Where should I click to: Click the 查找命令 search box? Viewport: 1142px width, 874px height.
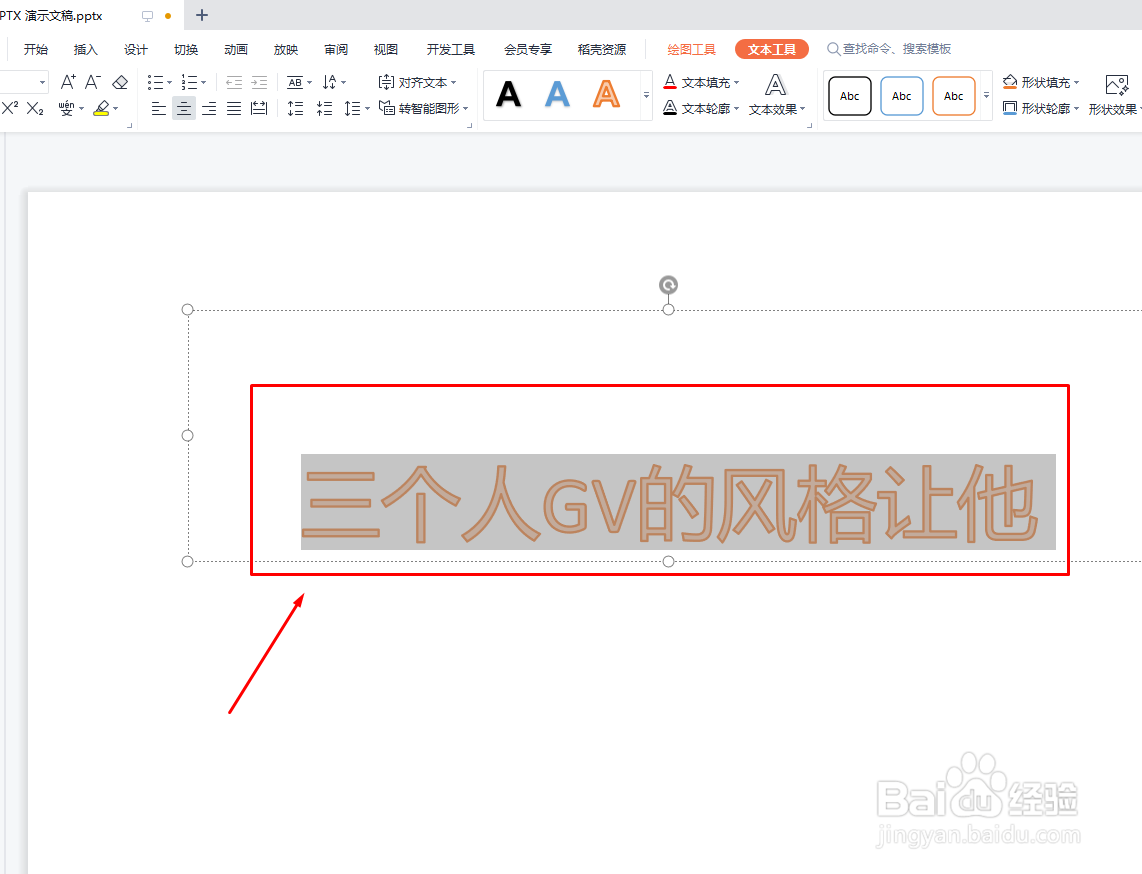pos(889,49)
